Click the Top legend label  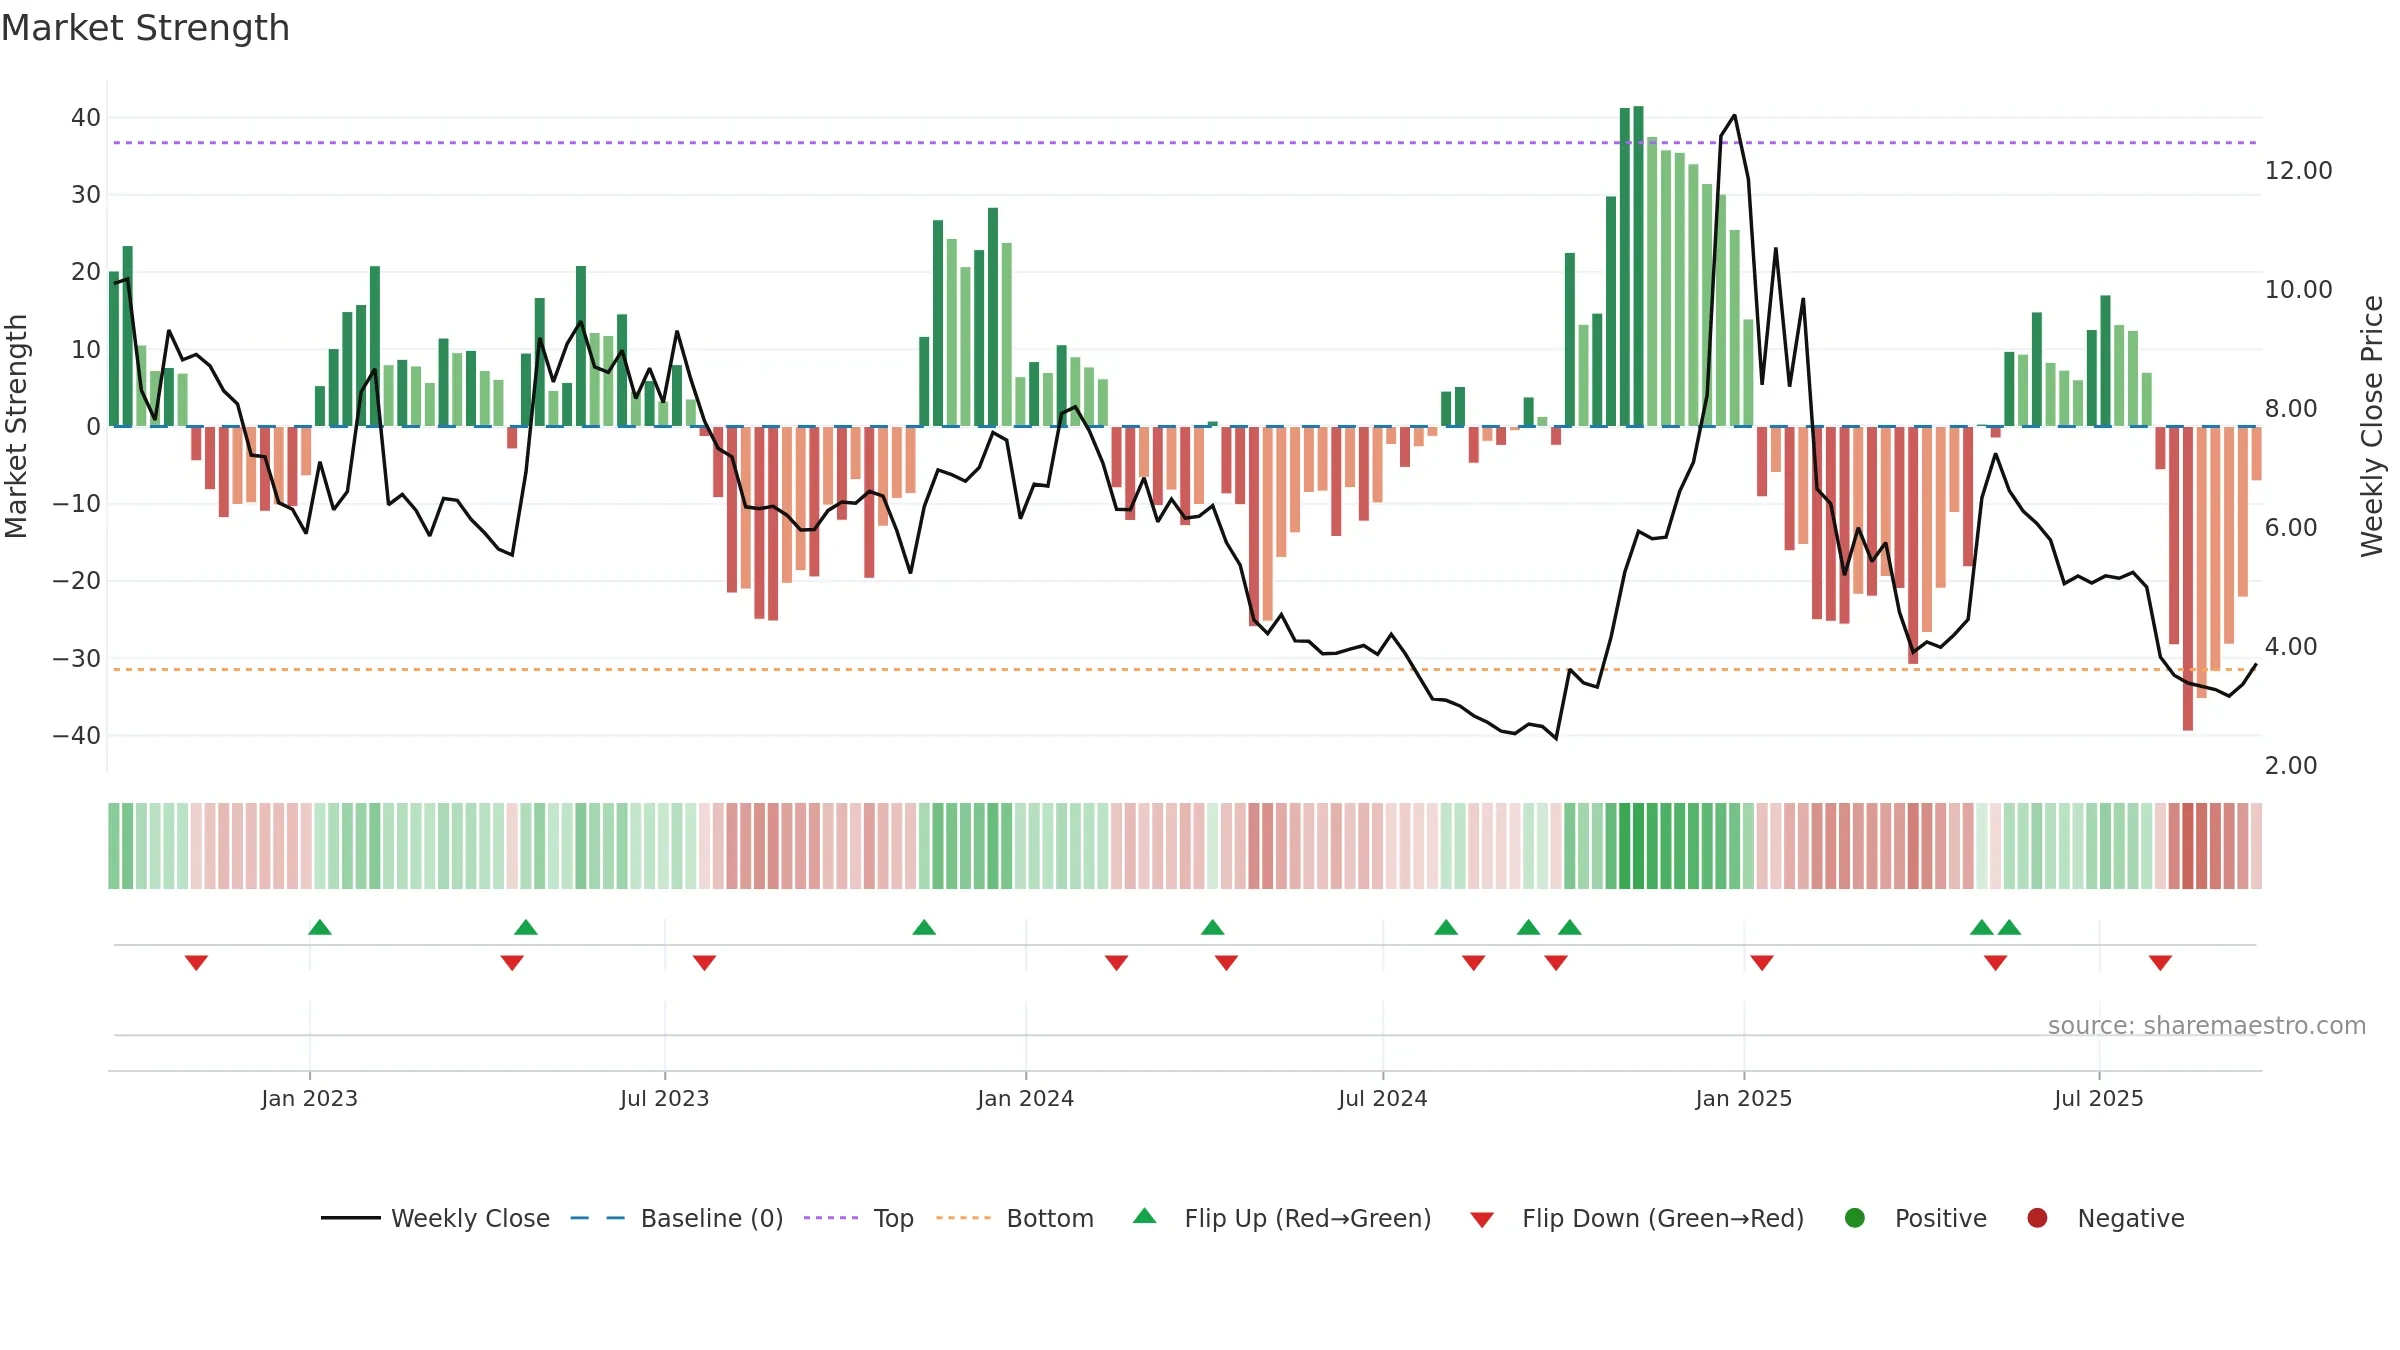point(893,1218)
